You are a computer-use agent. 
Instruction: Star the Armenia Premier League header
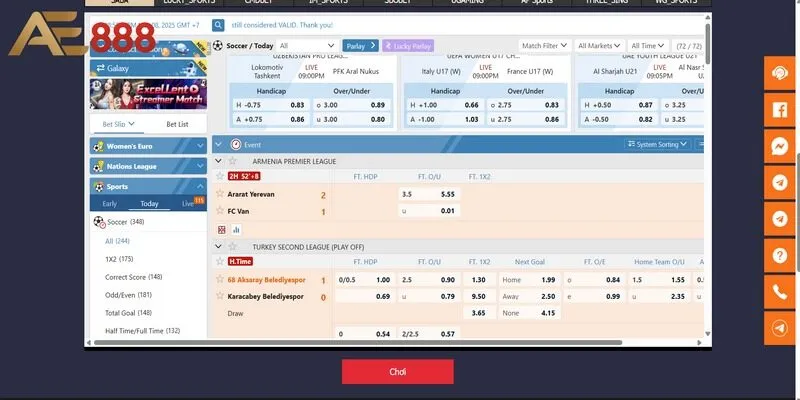233,161
